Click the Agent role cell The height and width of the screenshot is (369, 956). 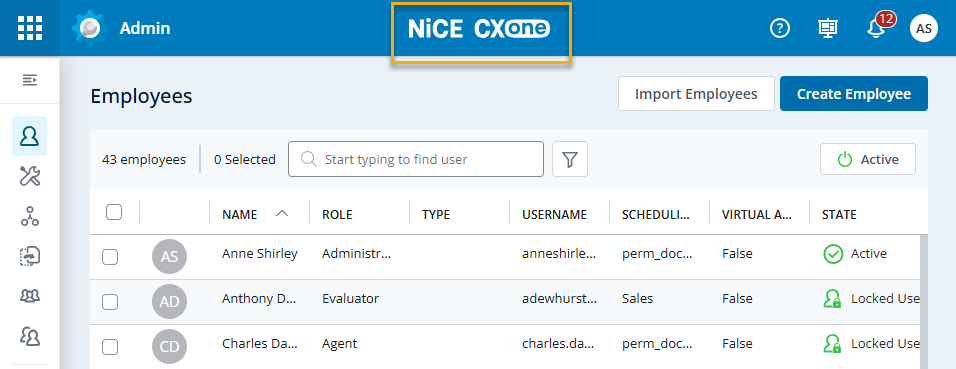click(x=340, y=344)
